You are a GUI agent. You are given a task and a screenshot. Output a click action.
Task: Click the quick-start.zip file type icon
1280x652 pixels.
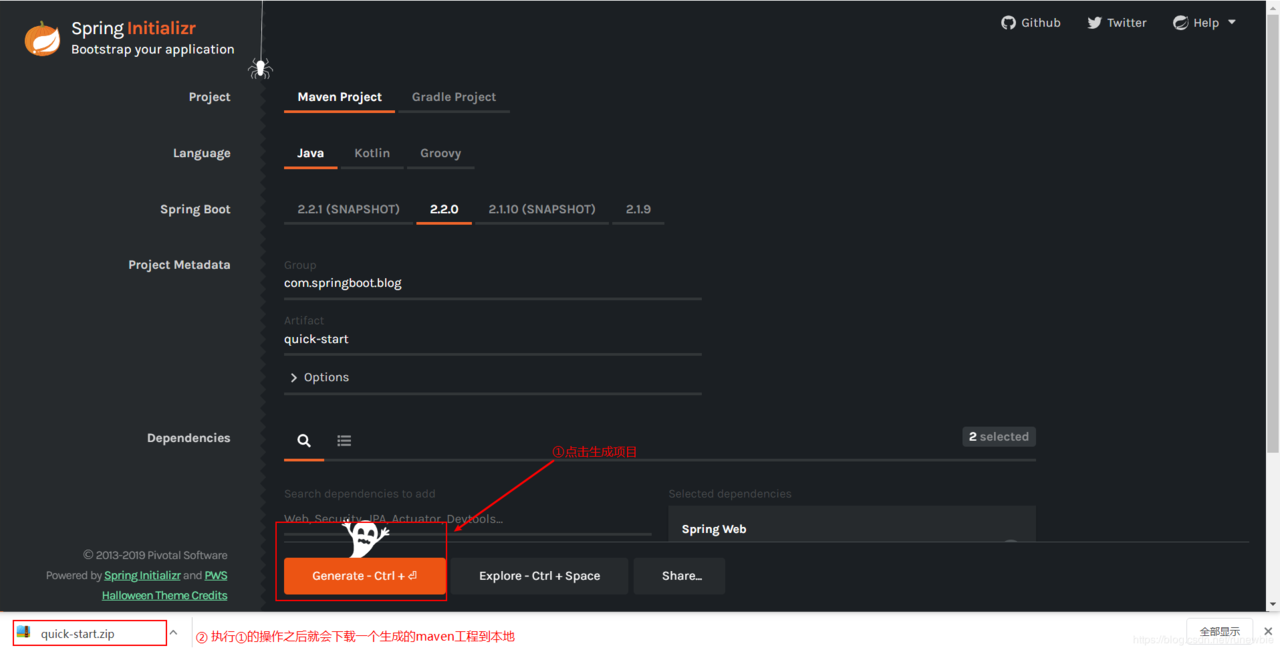24,633
